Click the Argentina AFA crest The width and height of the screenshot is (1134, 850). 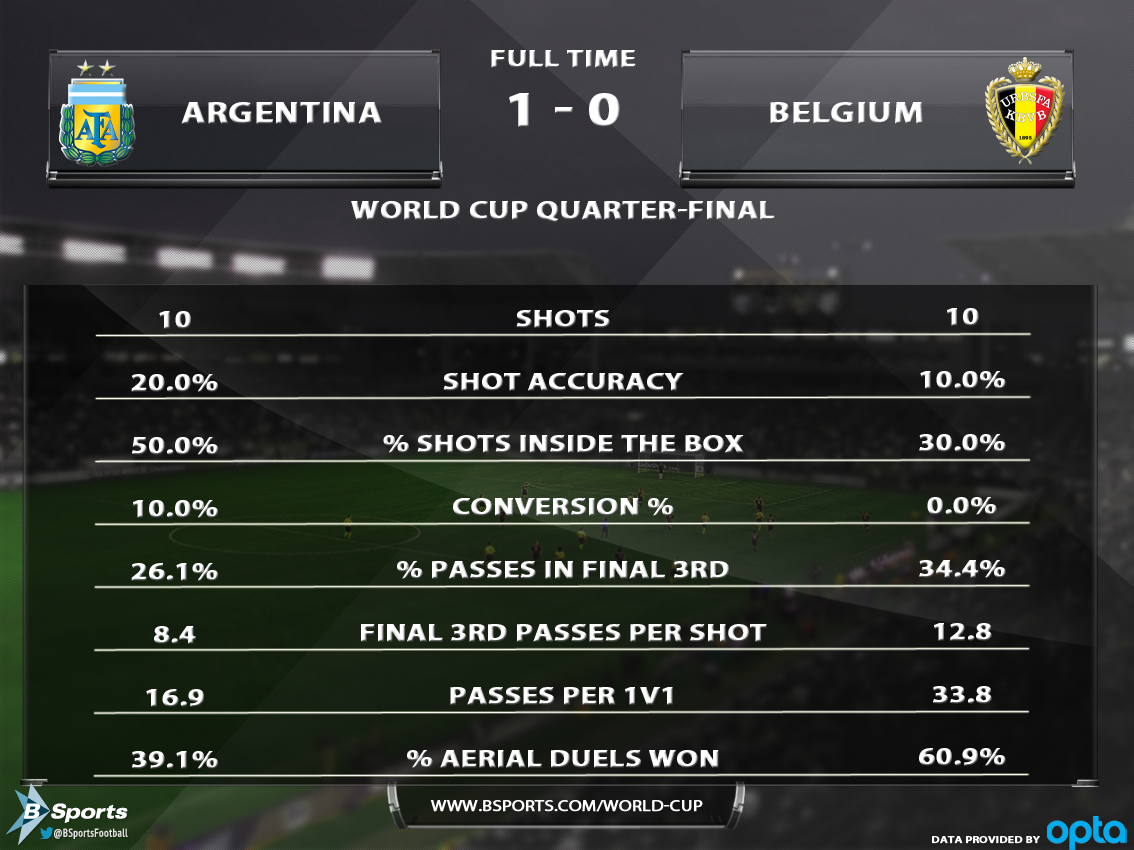click(98, 112)
